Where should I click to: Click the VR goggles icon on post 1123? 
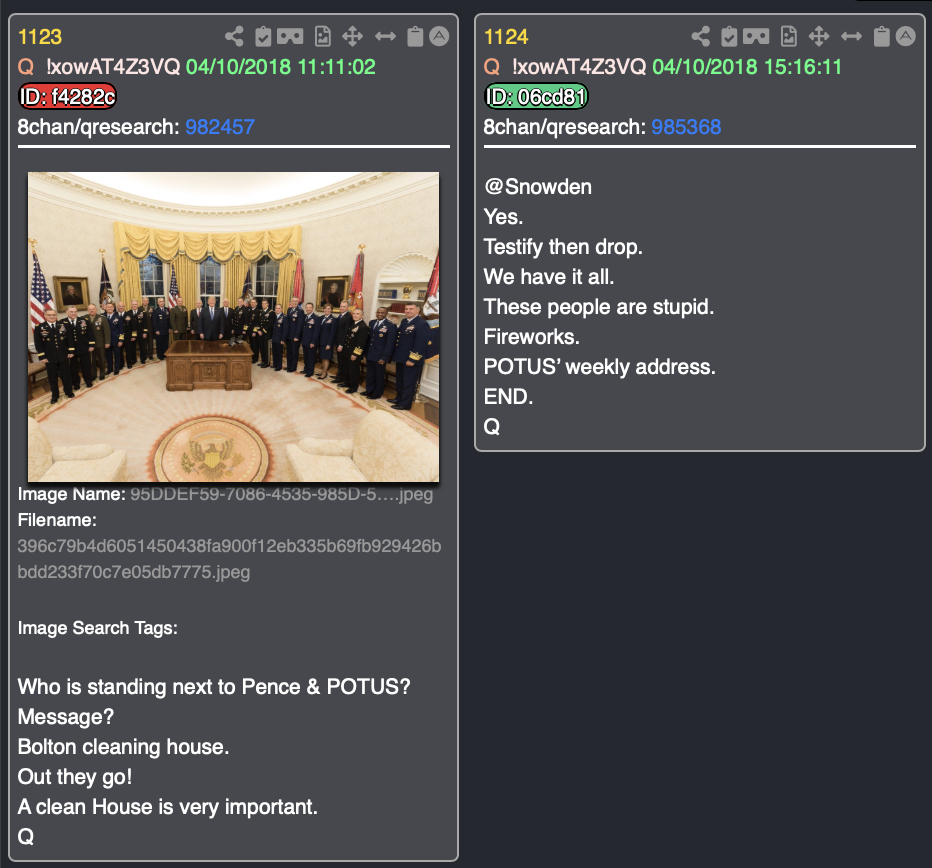[290, 36]
